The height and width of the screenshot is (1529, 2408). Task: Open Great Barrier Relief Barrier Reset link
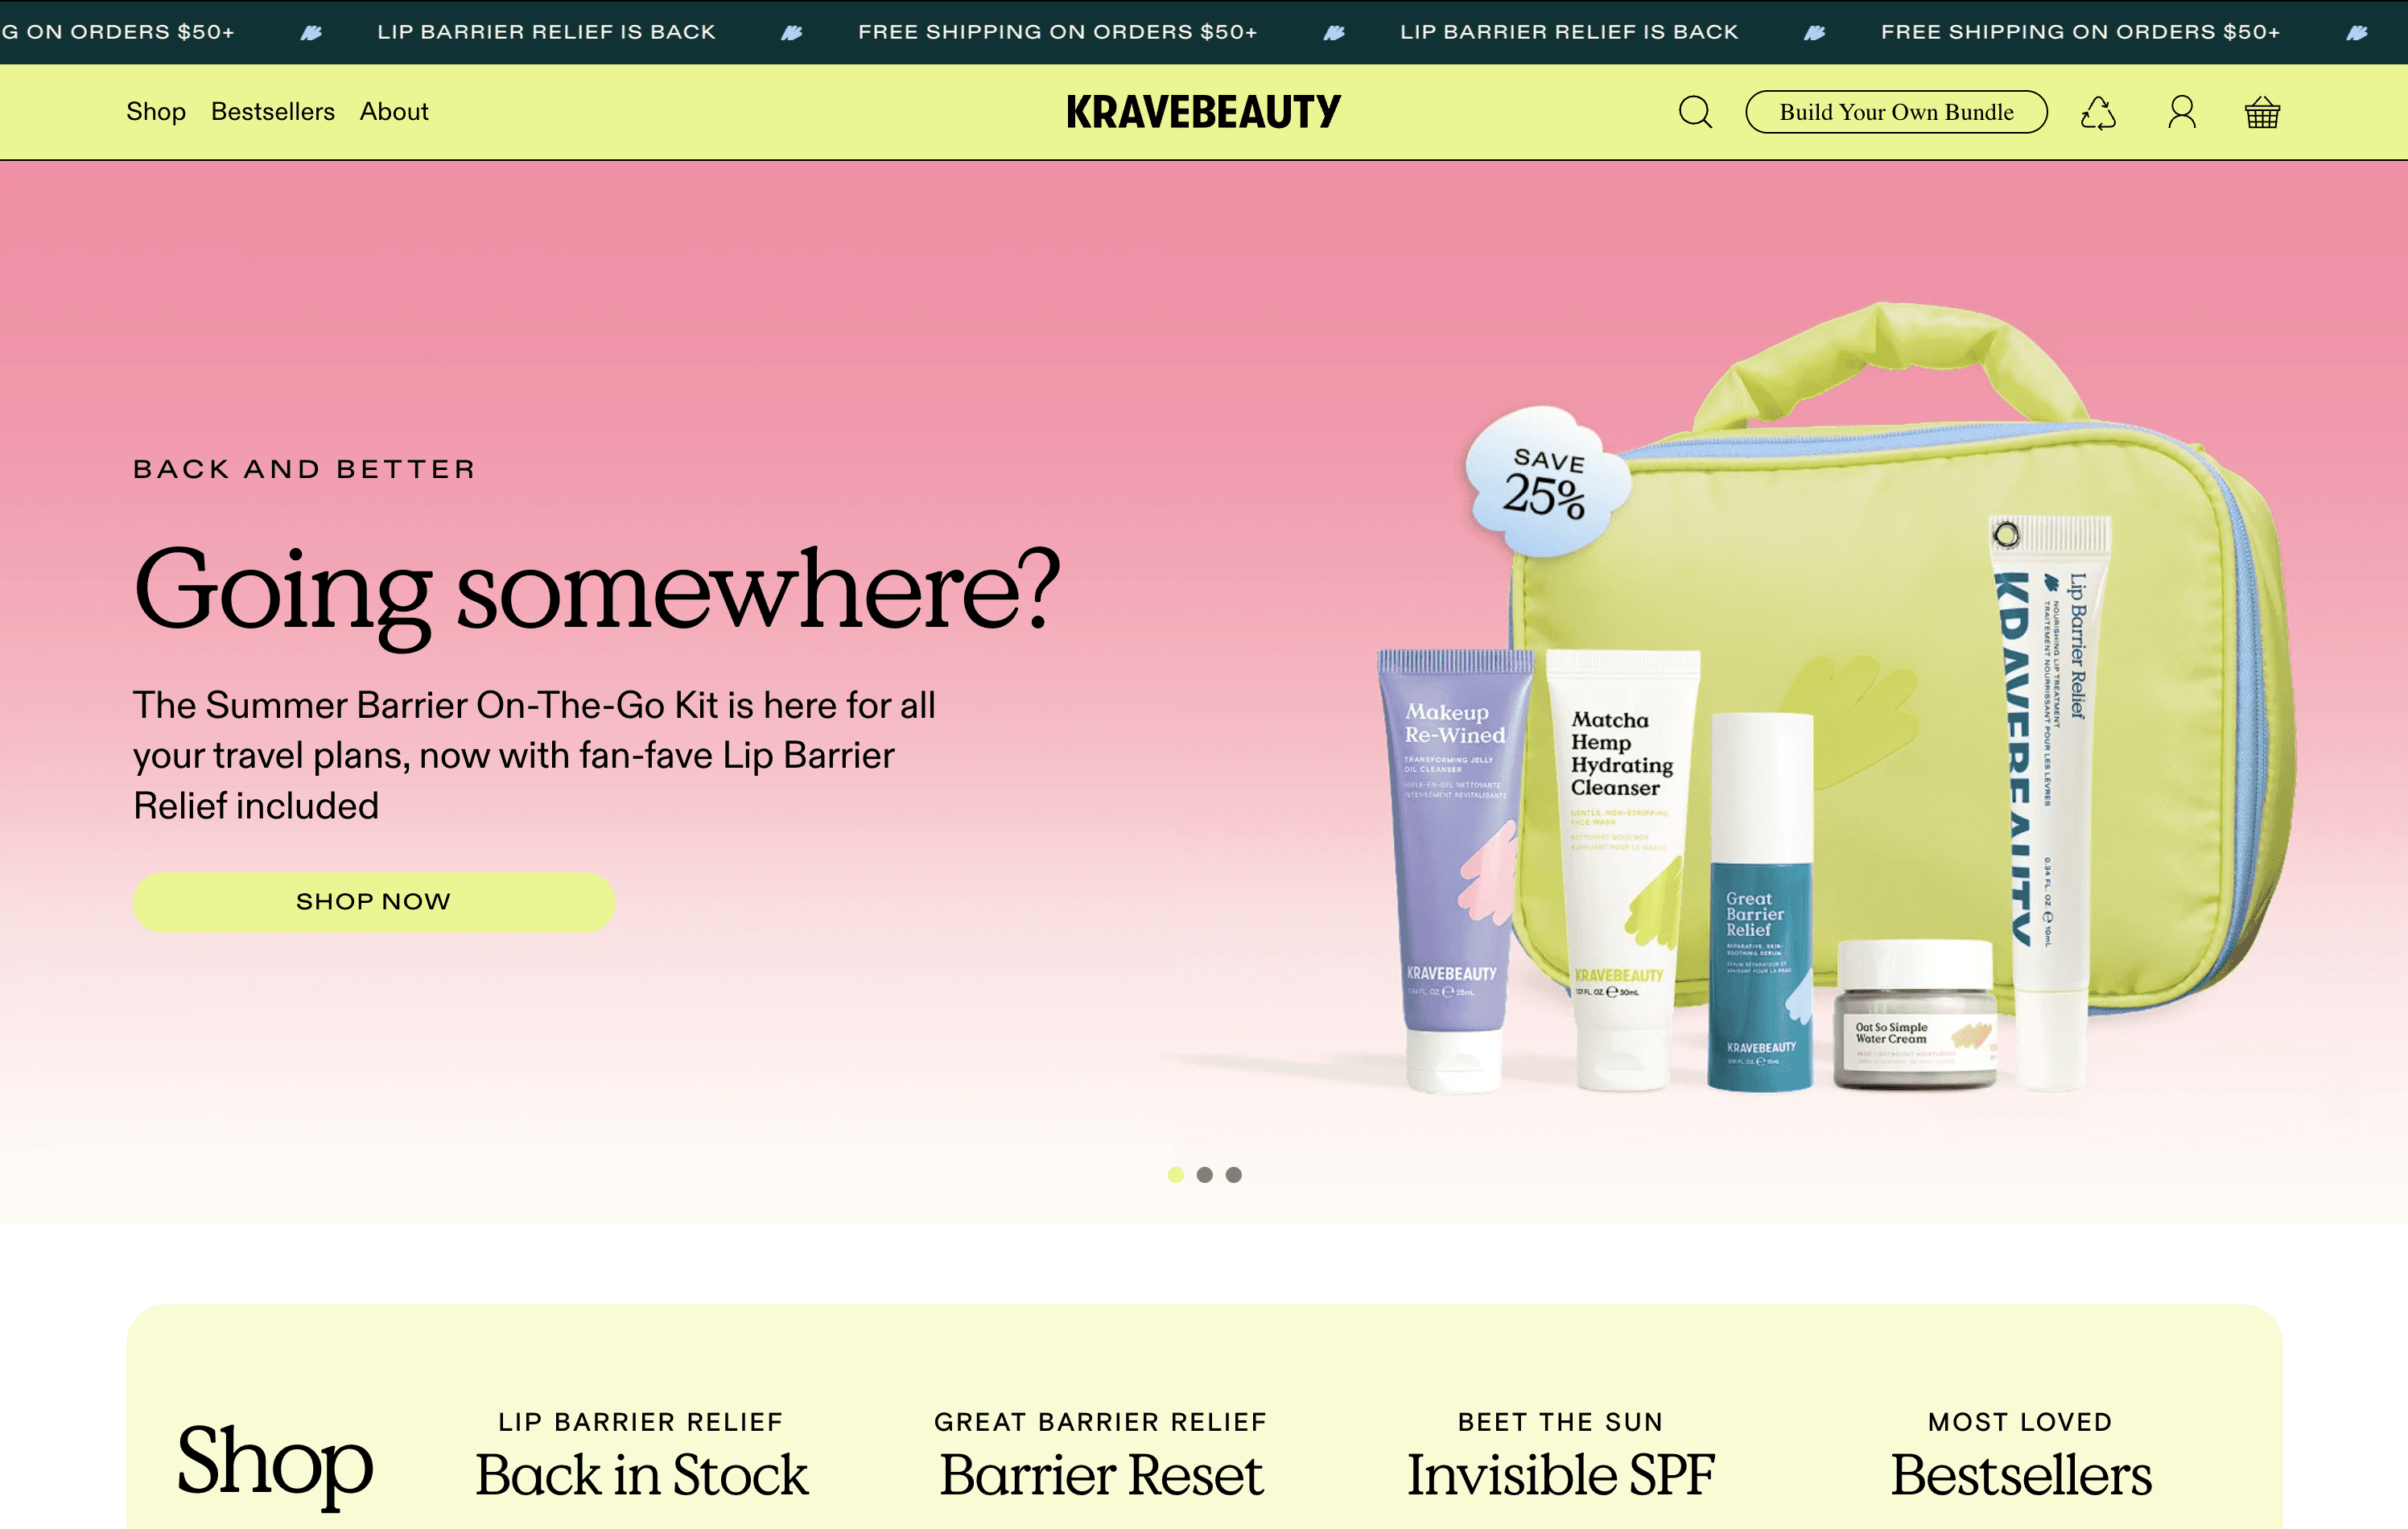coord(1101,1456)
